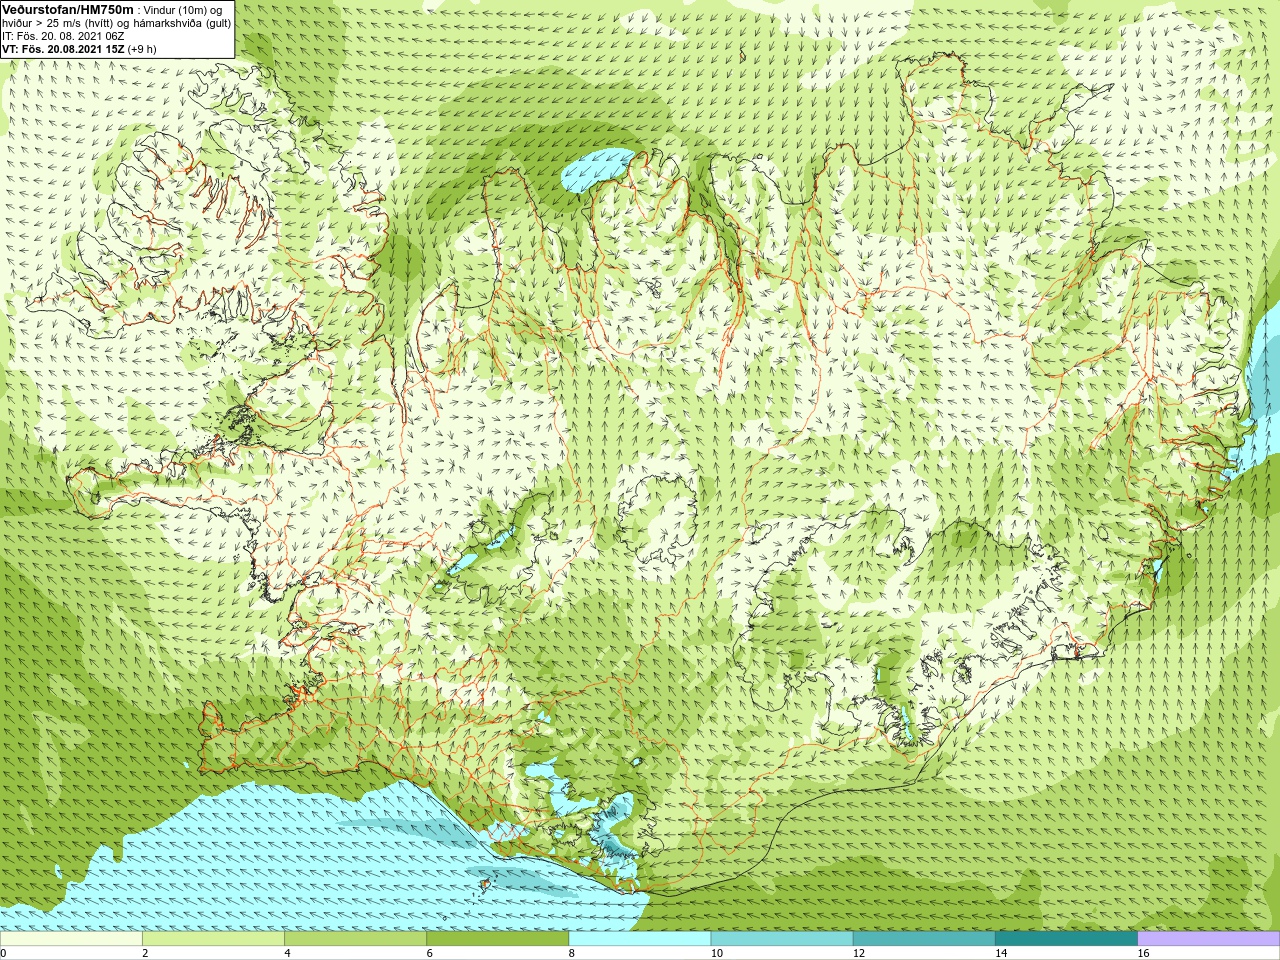Click the purple above-16 m/s legend swatch
The height and width of the screenshot is (960, 1280).
1208,939
